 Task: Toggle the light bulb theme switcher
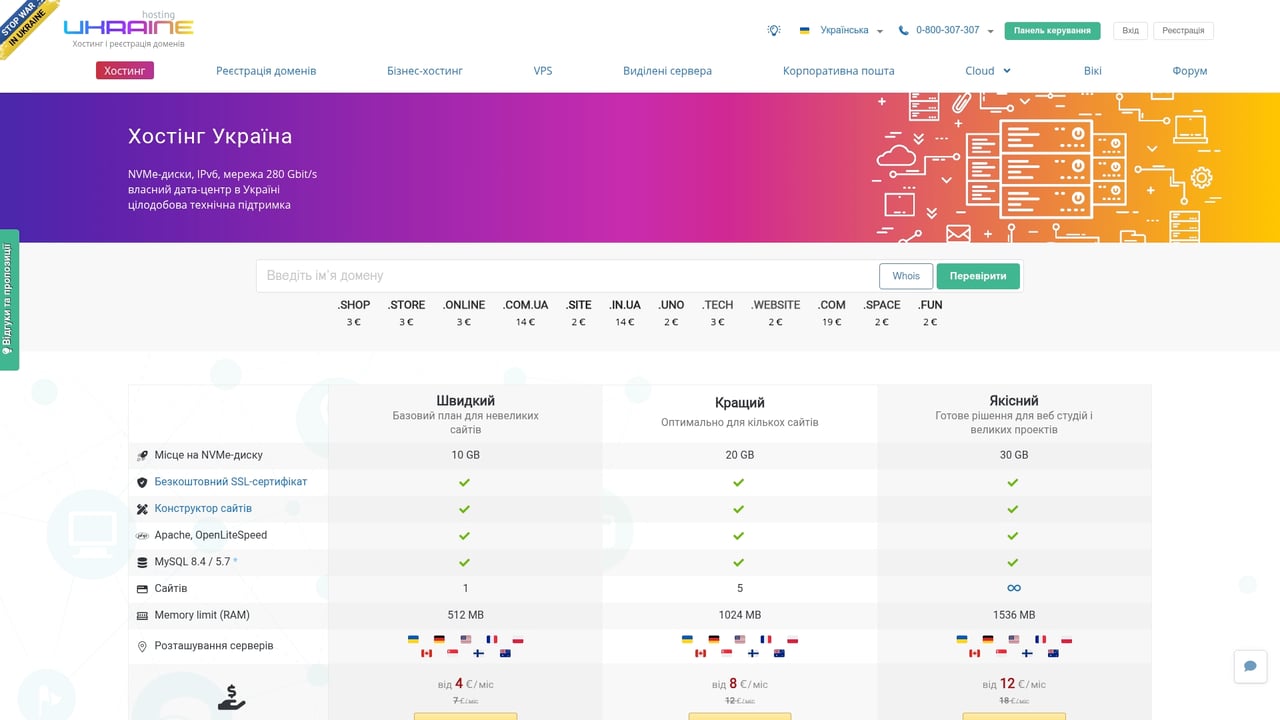pyautogui.click(x=773, y=30)
